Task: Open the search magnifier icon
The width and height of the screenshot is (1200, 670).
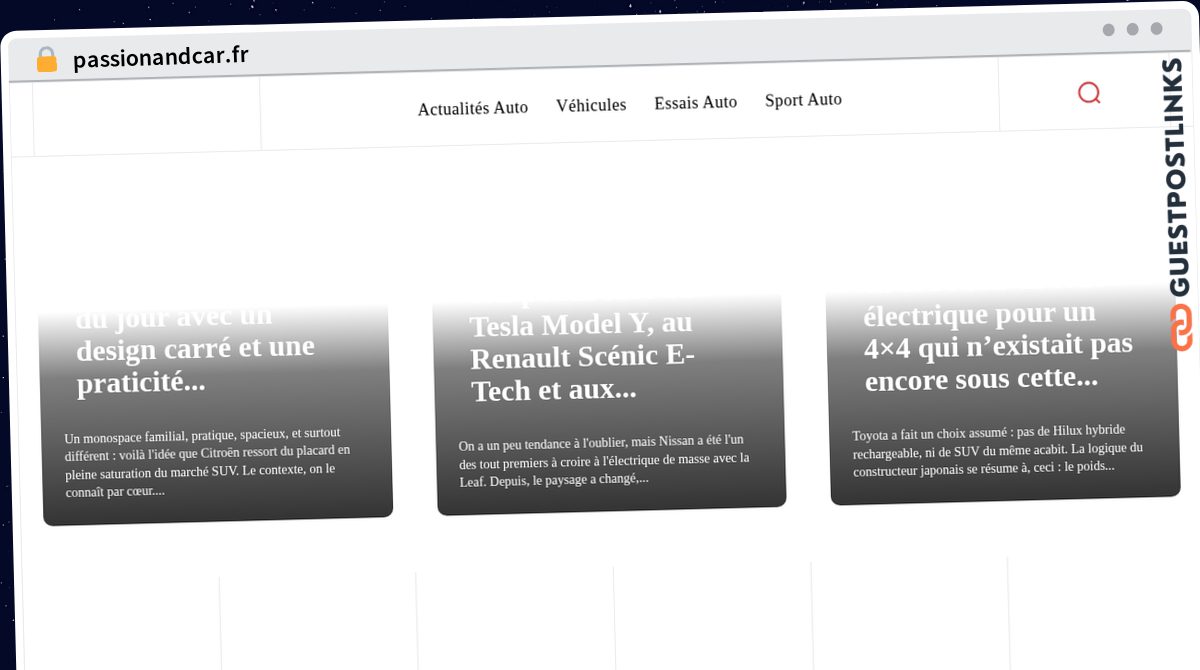Action: point(1089,93)
